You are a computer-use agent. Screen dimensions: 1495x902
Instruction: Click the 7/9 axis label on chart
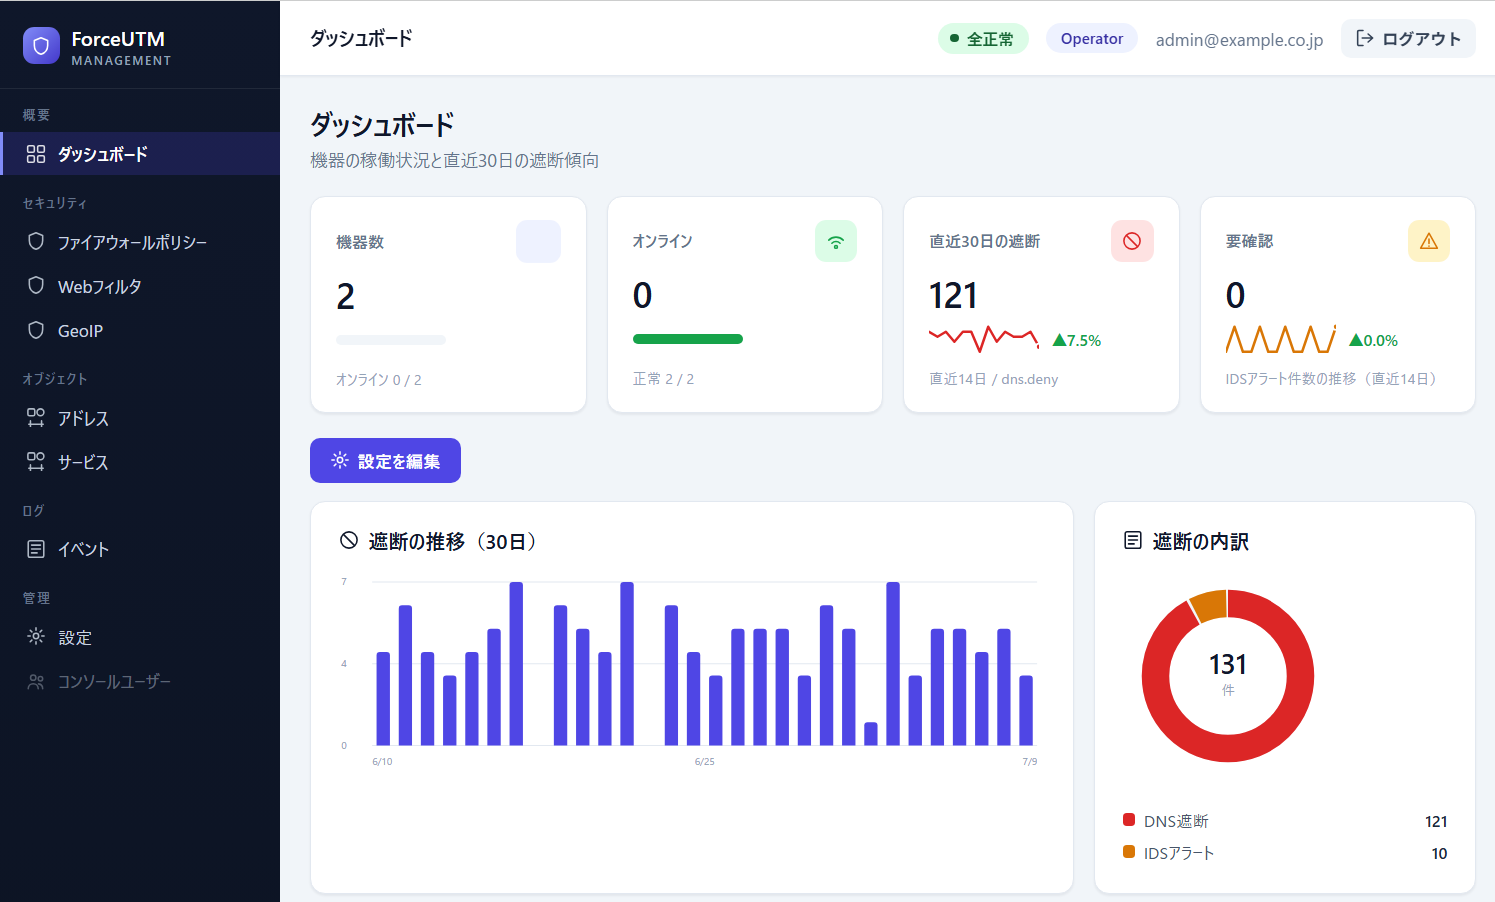point(1030,762)
